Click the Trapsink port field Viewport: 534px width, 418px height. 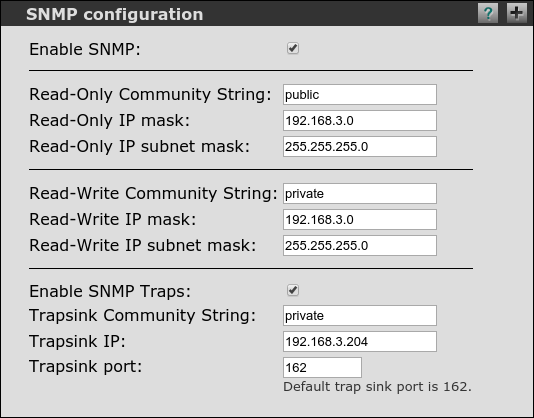pos(322,367)
